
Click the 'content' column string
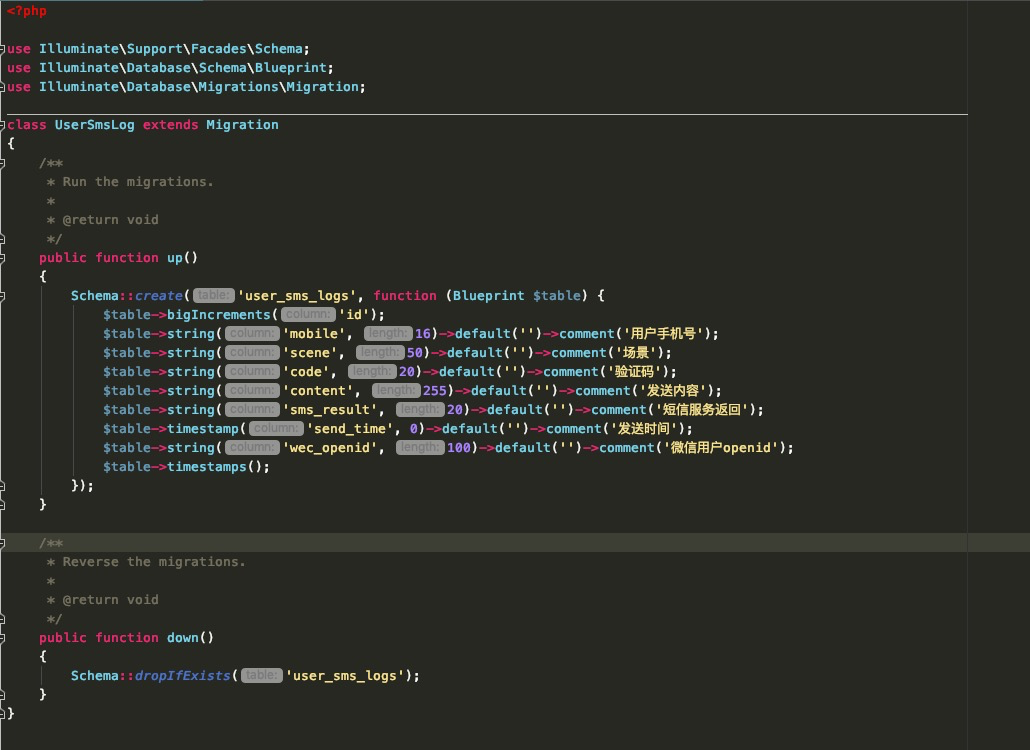[x=318, y=391]
